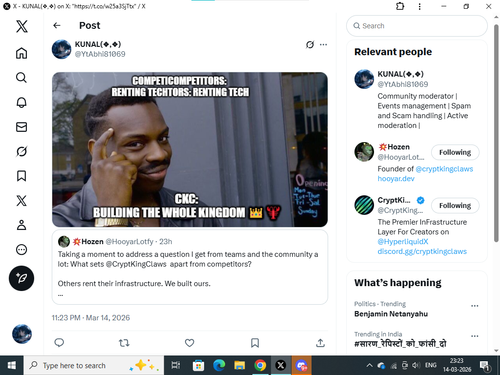Go to Home in the sidebar
The width and height of the screenshot is (500, 375).
pyautogui.click(x=21, y=53)
